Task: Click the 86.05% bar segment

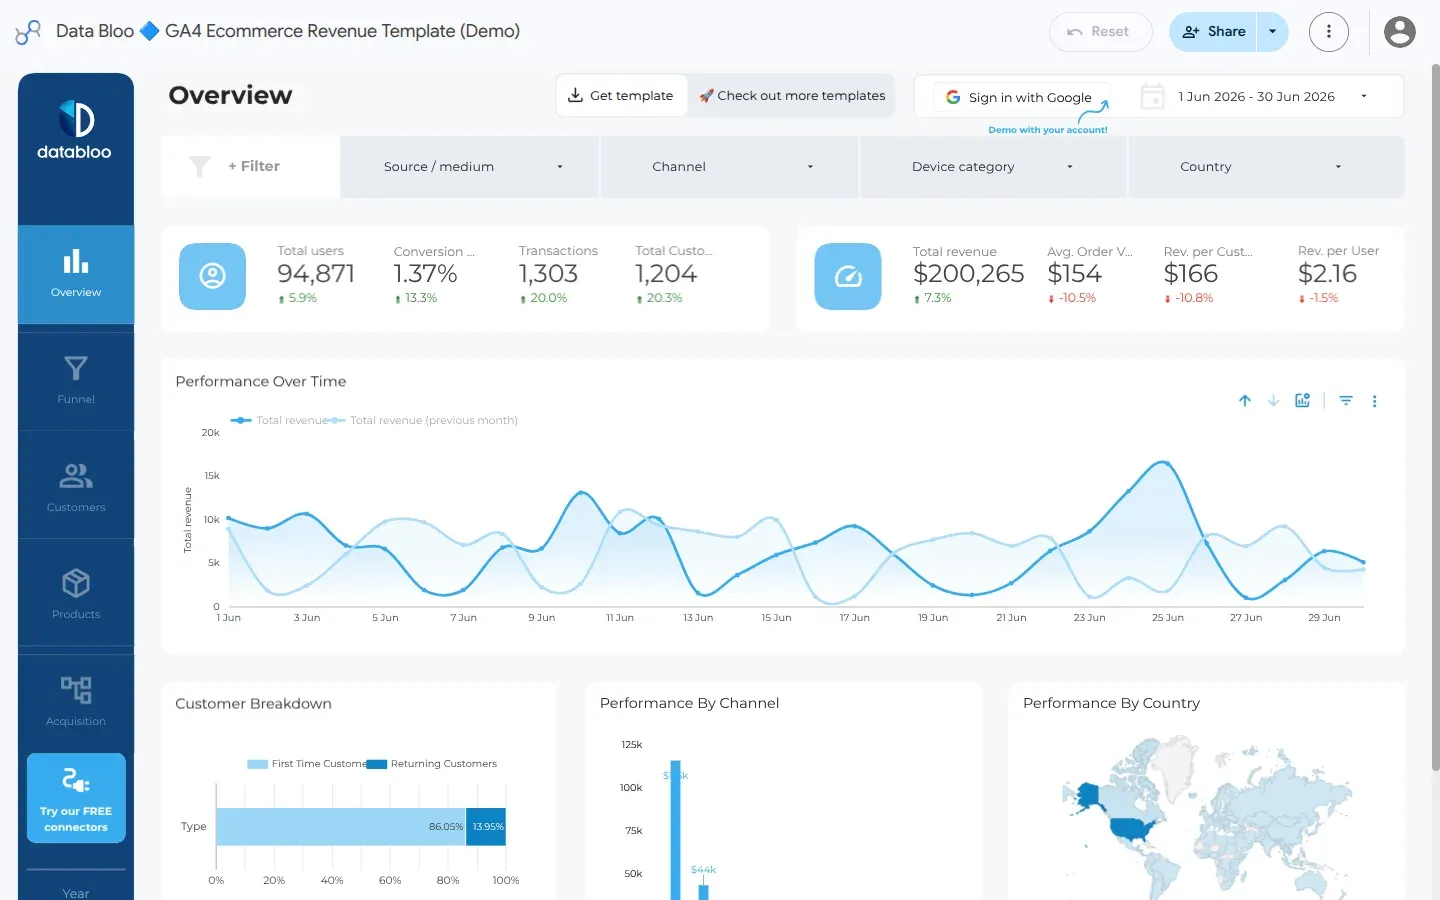Action: [x=341, y=827]
